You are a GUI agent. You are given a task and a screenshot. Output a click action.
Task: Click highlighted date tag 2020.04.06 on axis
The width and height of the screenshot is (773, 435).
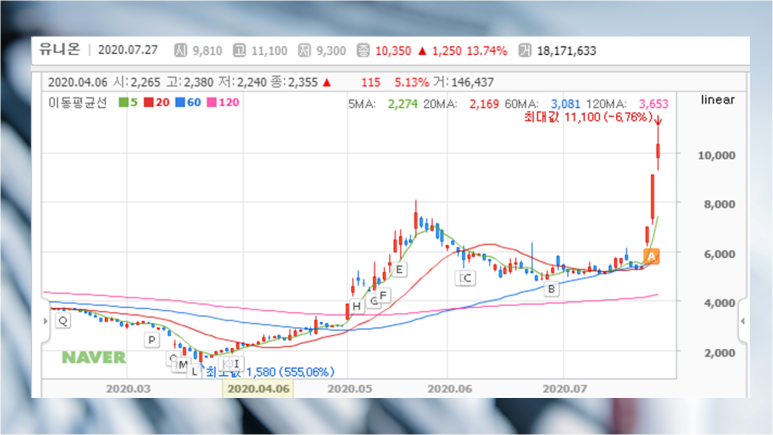(258, 389)
